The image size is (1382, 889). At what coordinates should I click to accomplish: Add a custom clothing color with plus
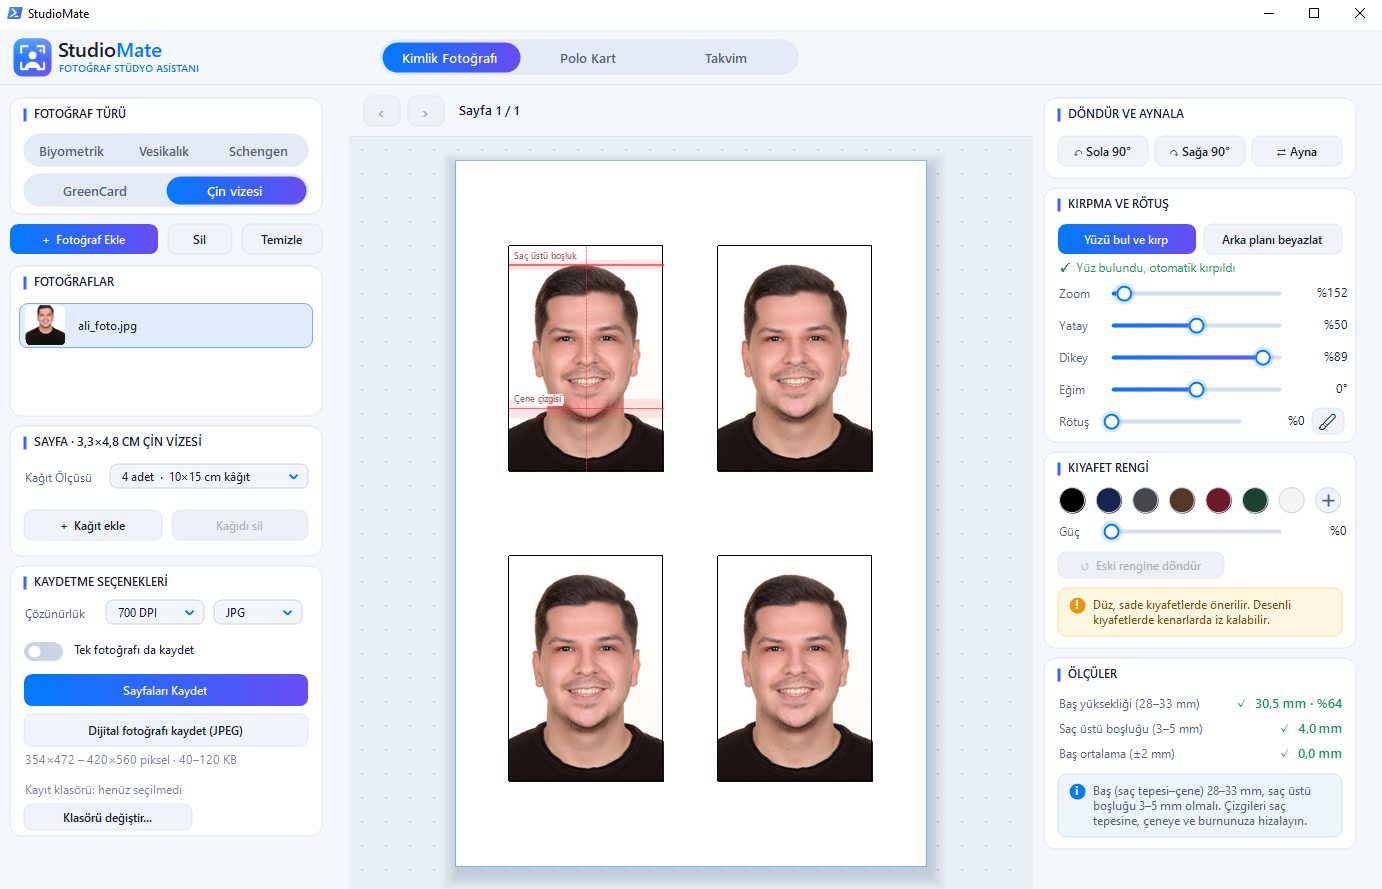tap(1327, 500)
